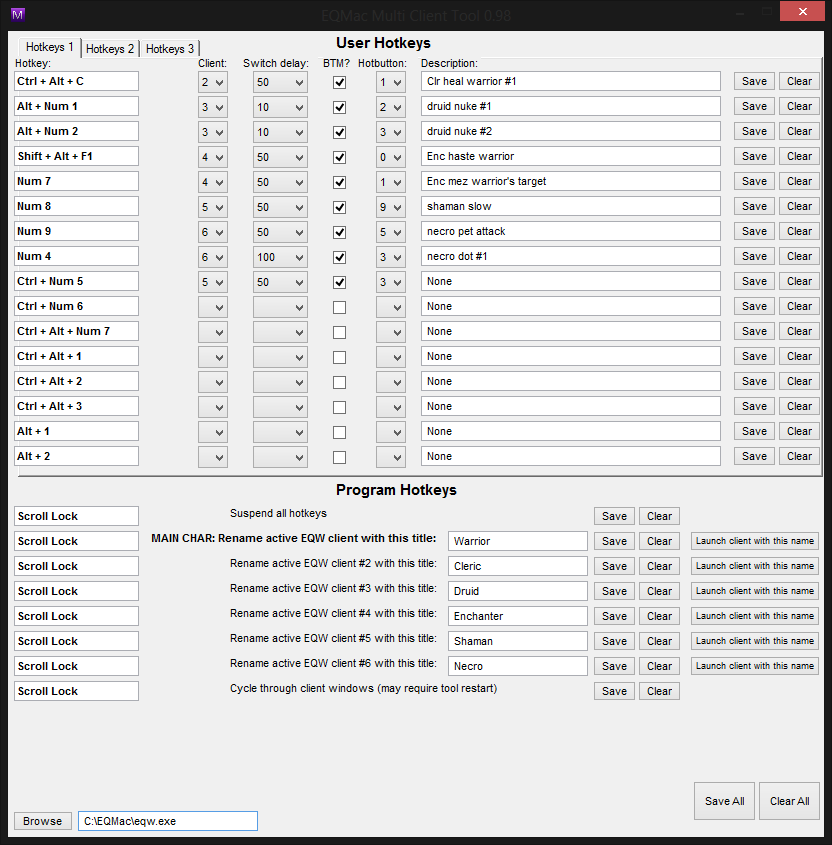The image size is (832, 845).
Task: Uncheck BTM for Clr heal warrior #1 row
Action: [339, 82]
